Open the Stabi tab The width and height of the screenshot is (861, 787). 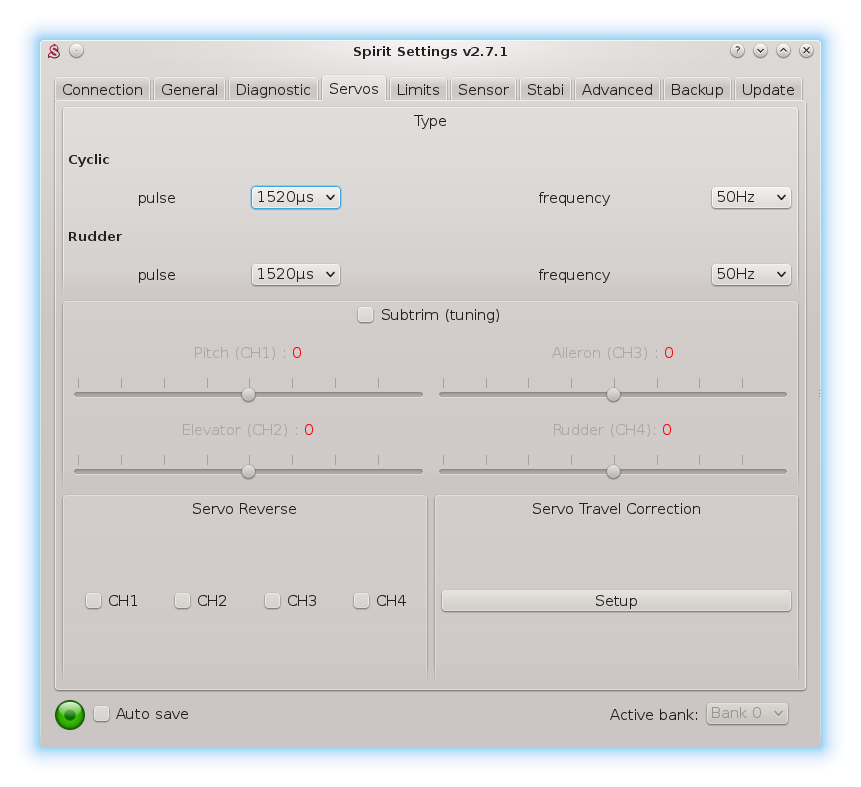(545, 90)
